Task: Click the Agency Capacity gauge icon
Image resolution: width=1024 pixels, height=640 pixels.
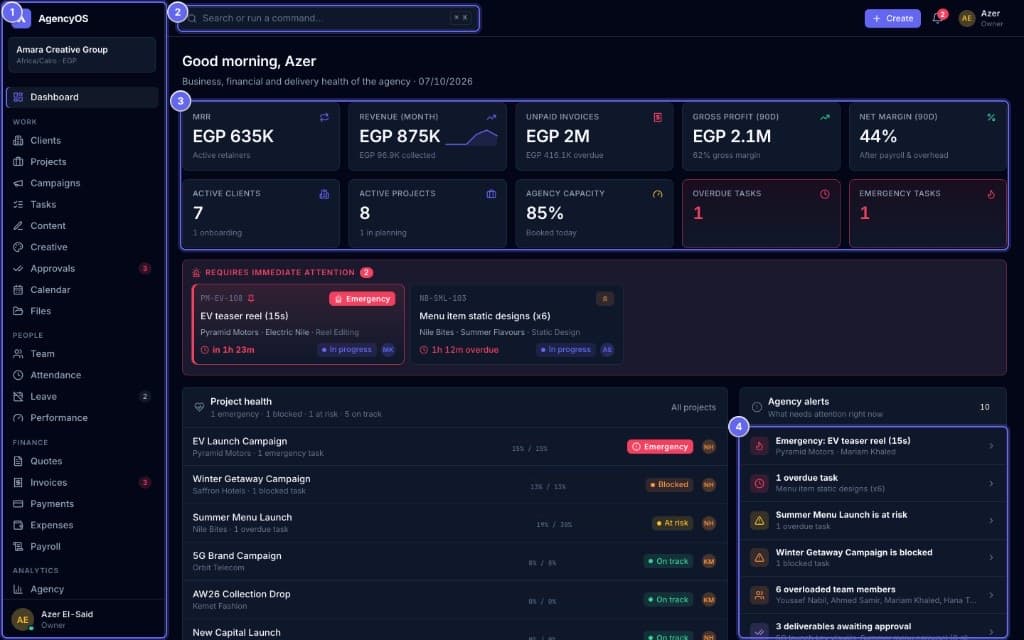Action: point(658,194)
